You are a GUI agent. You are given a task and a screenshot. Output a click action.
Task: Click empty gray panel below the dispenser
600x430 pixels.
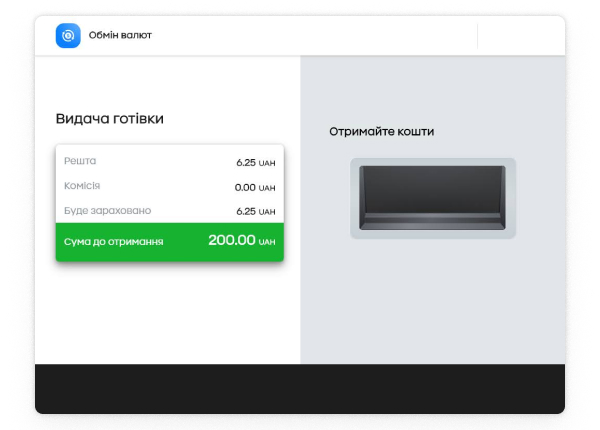tap(432, 300)
